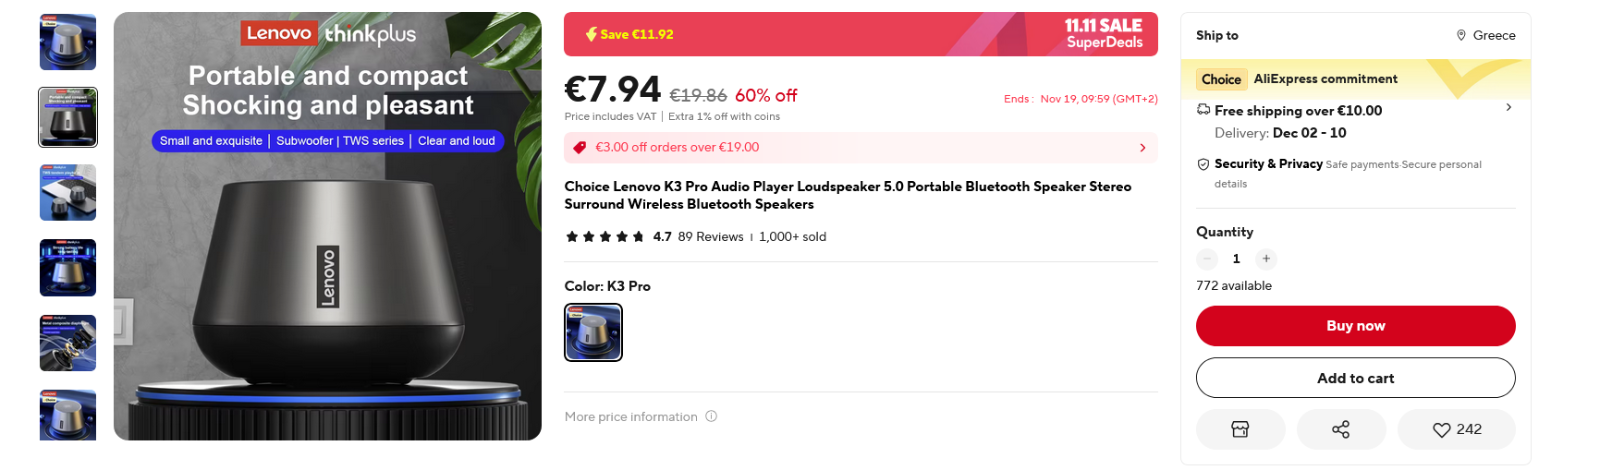The image size is (1600, 470).
Task: Click the five-star rating icons
Action: coord(605,237)
